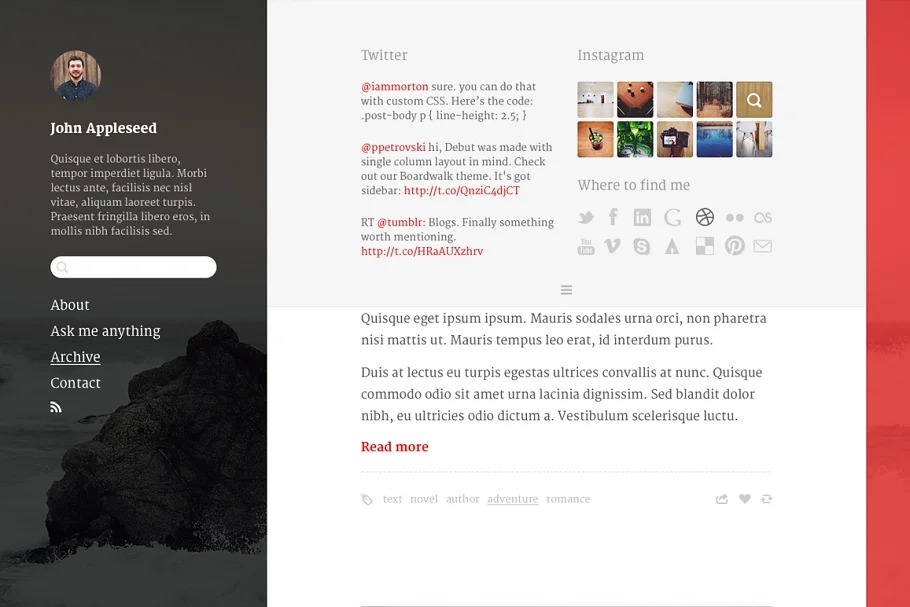This screenshot has height=607, width=910.
Task: Visit the Pinterest profile icon
Action: (735, 246)
